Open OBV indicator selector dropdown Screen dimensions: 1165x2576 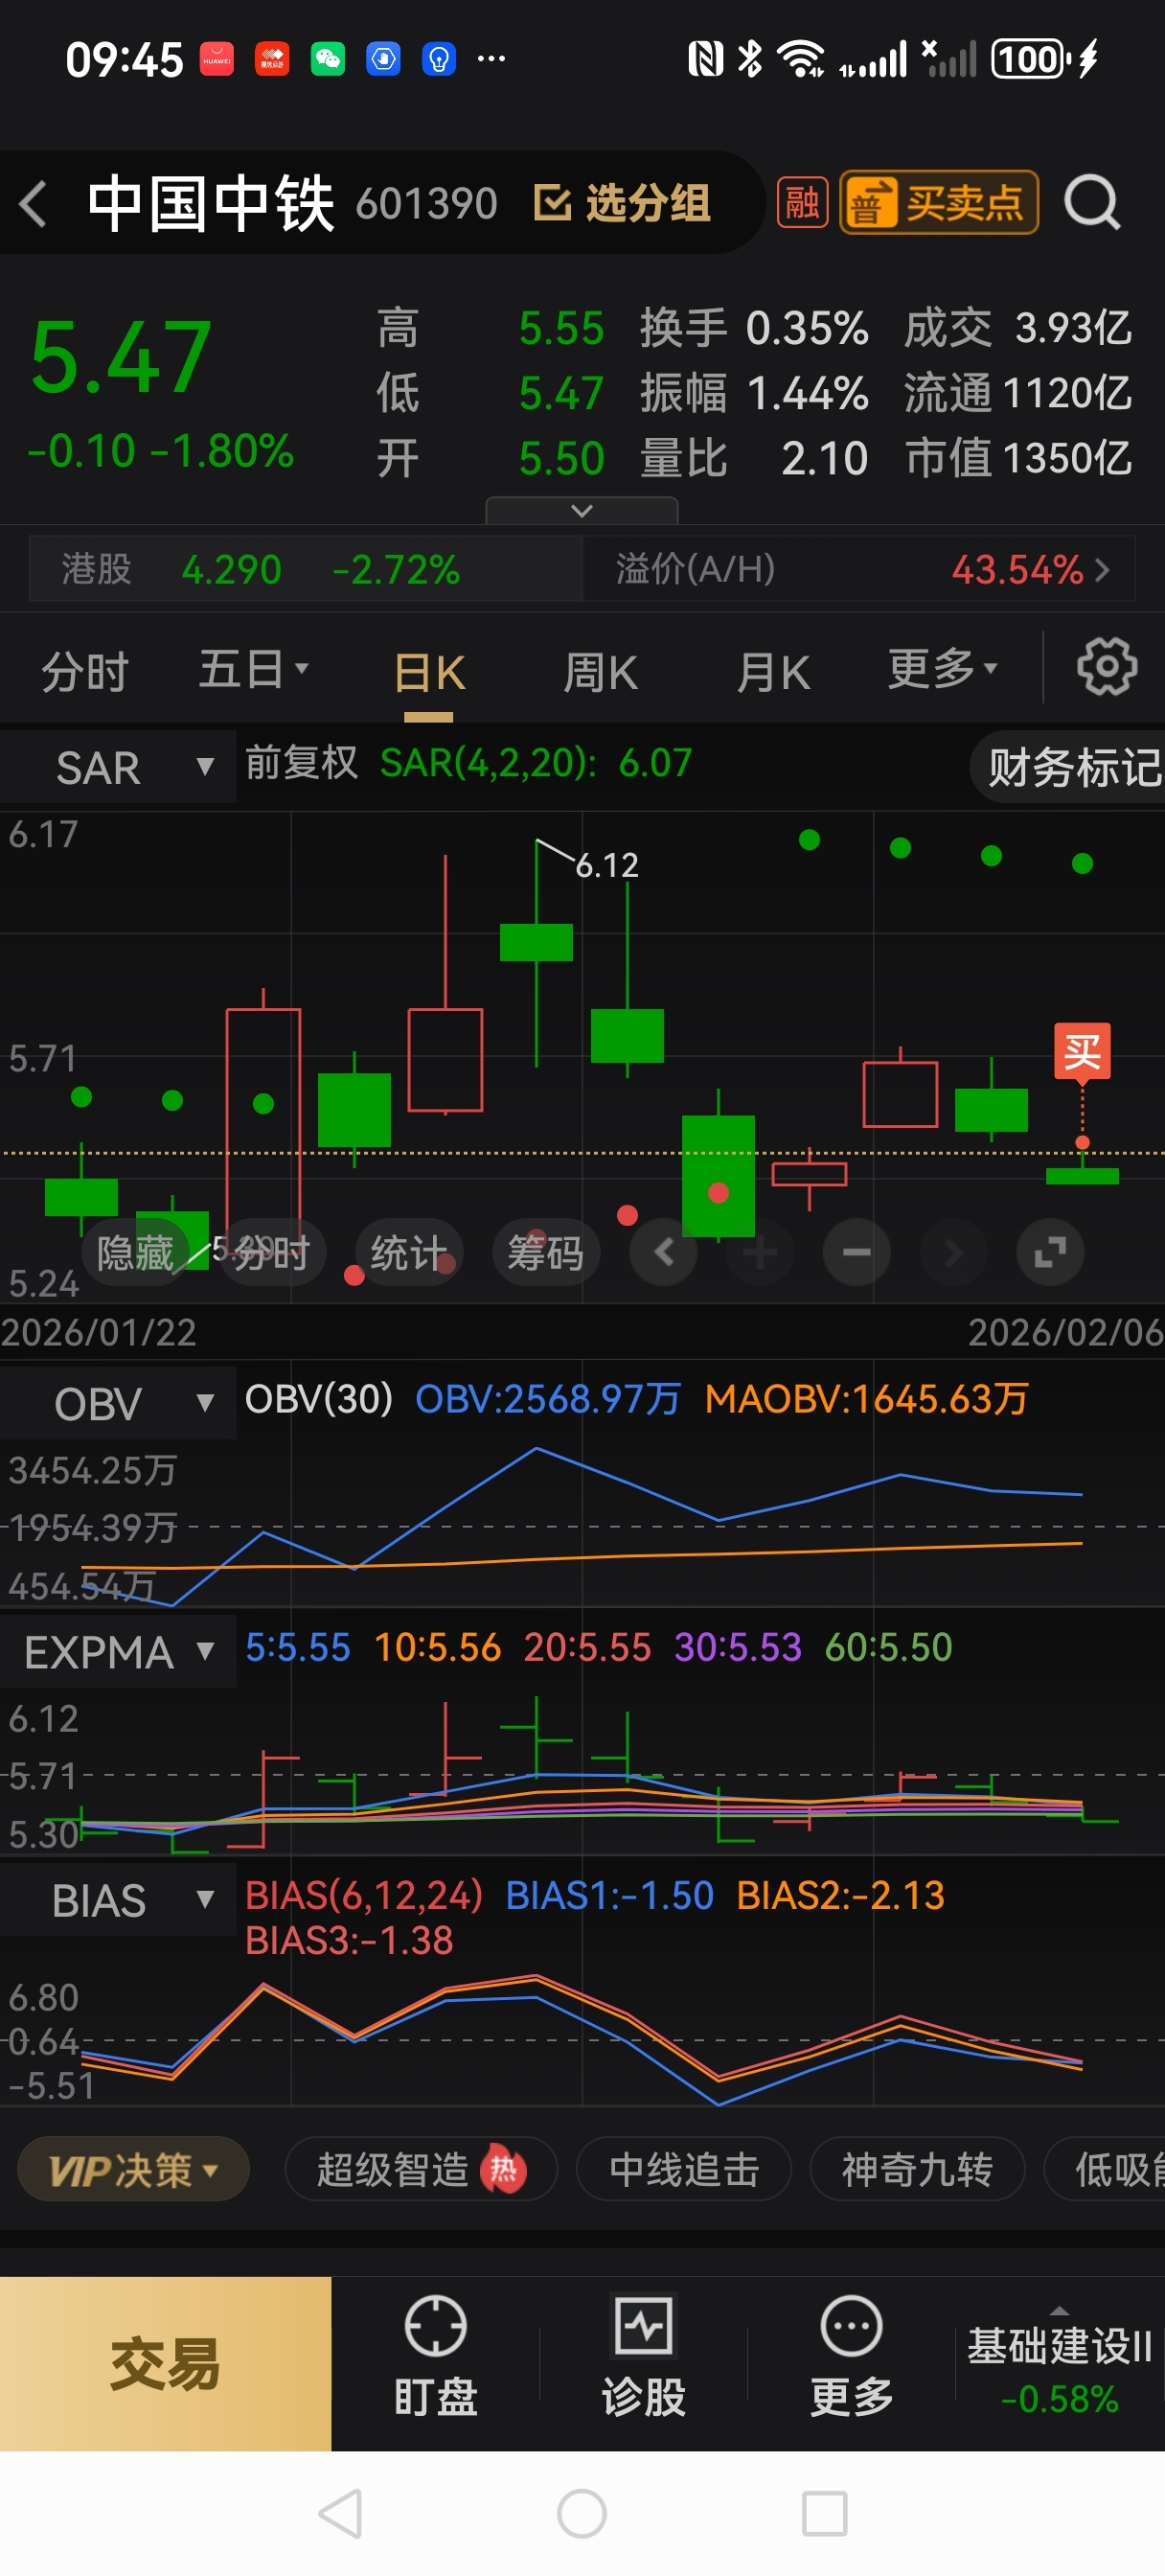(118, 1403)
